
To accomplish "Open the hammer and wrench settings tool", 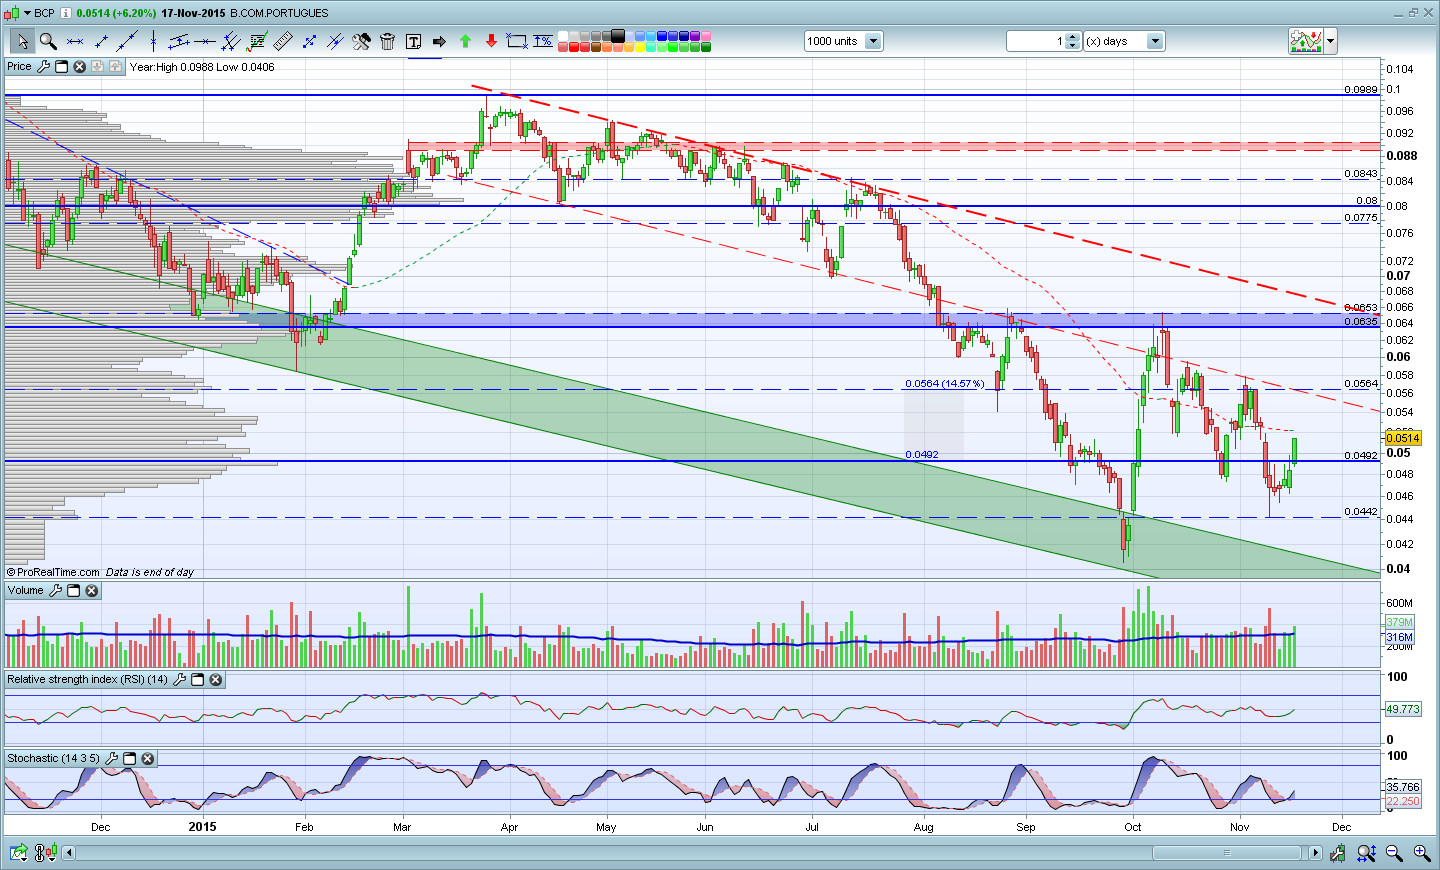I will (361, 41).
